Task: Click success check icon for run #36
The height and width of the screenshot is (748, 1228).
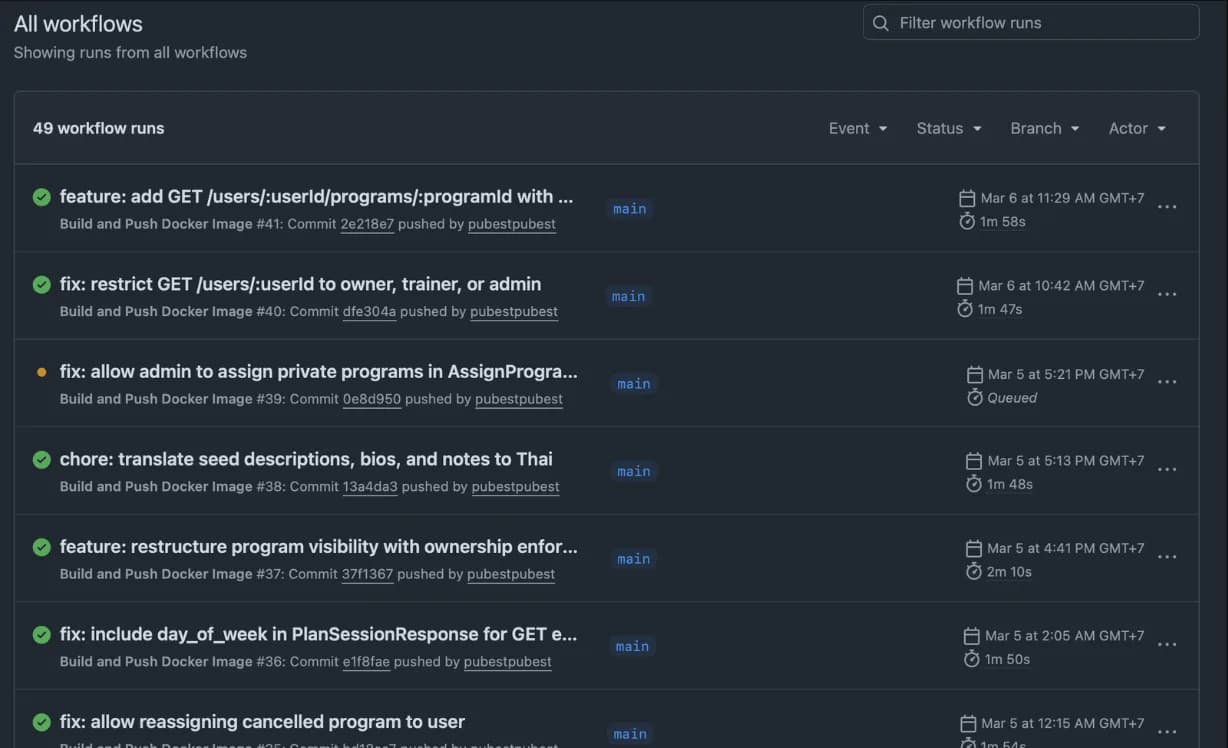Action: (x=42, y=635)
